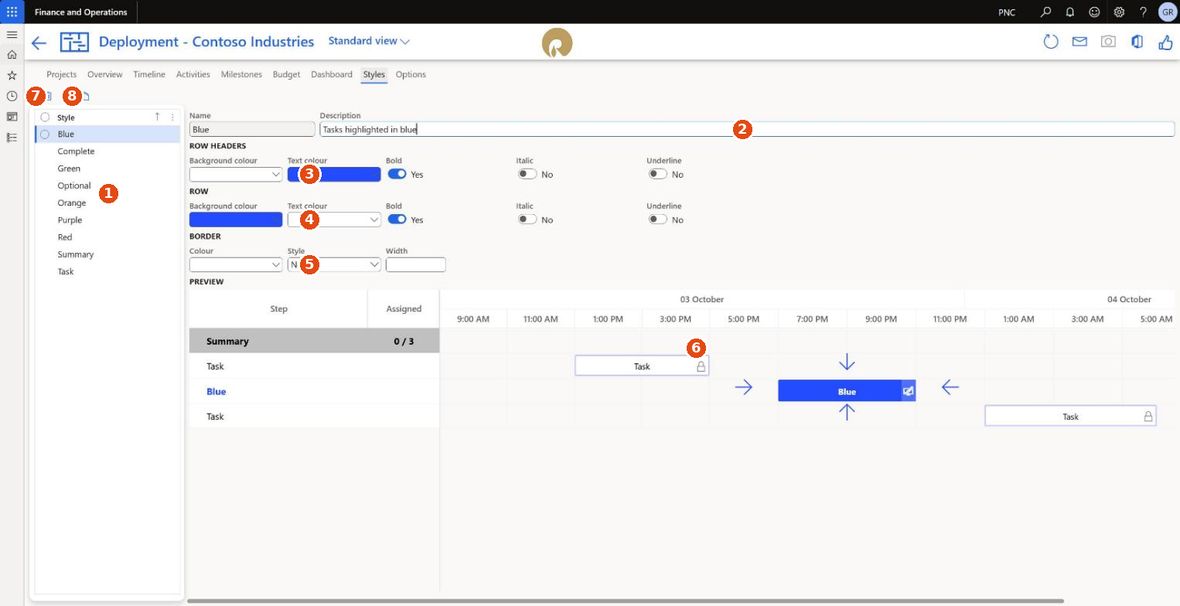
Task: Click edit icon on Blue Gantt bar
Action: (908, 391)
